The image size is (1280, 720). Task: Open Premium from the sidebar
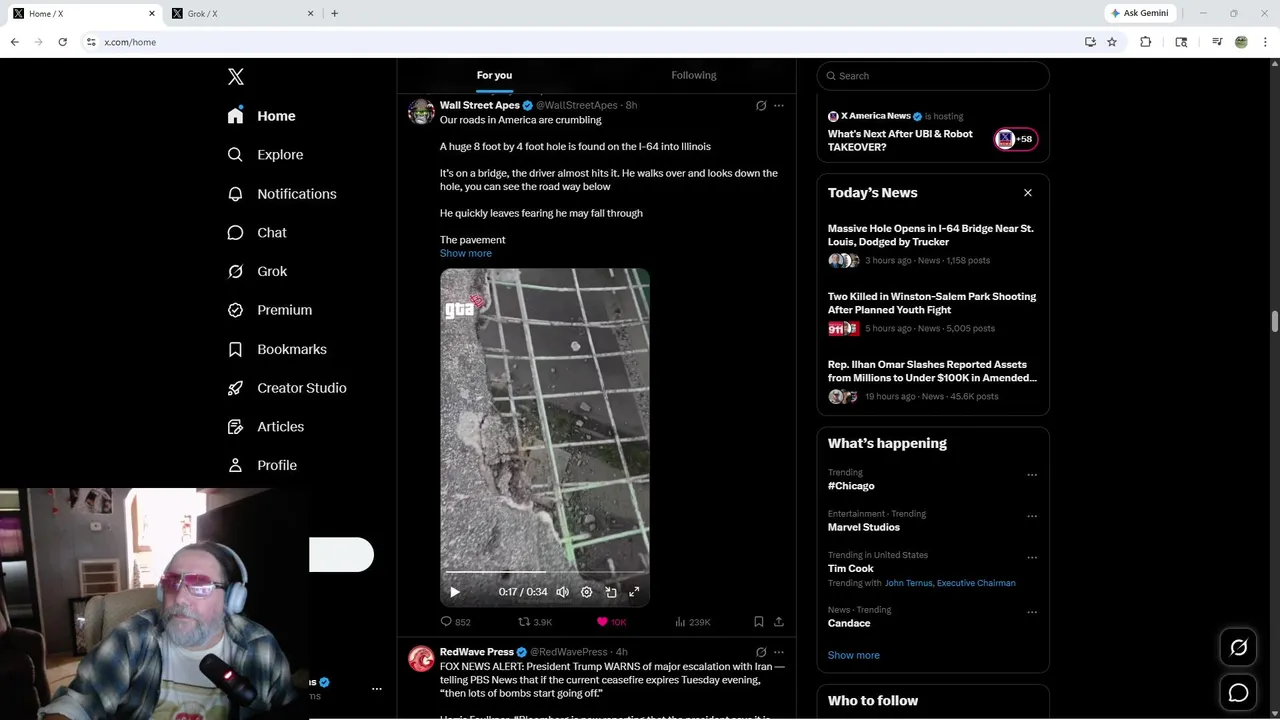pos(270,310)
